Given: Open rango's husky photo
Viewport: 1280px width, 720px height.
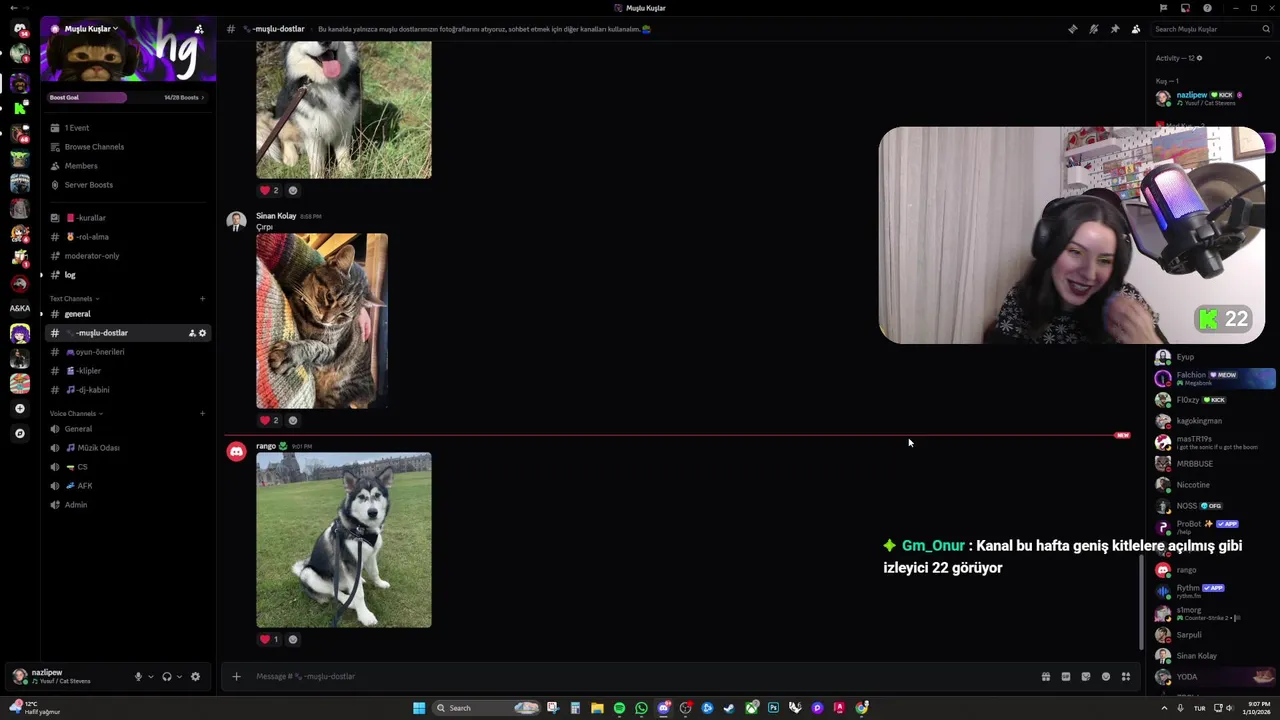Looking at the screenshot, I should 344,540.
